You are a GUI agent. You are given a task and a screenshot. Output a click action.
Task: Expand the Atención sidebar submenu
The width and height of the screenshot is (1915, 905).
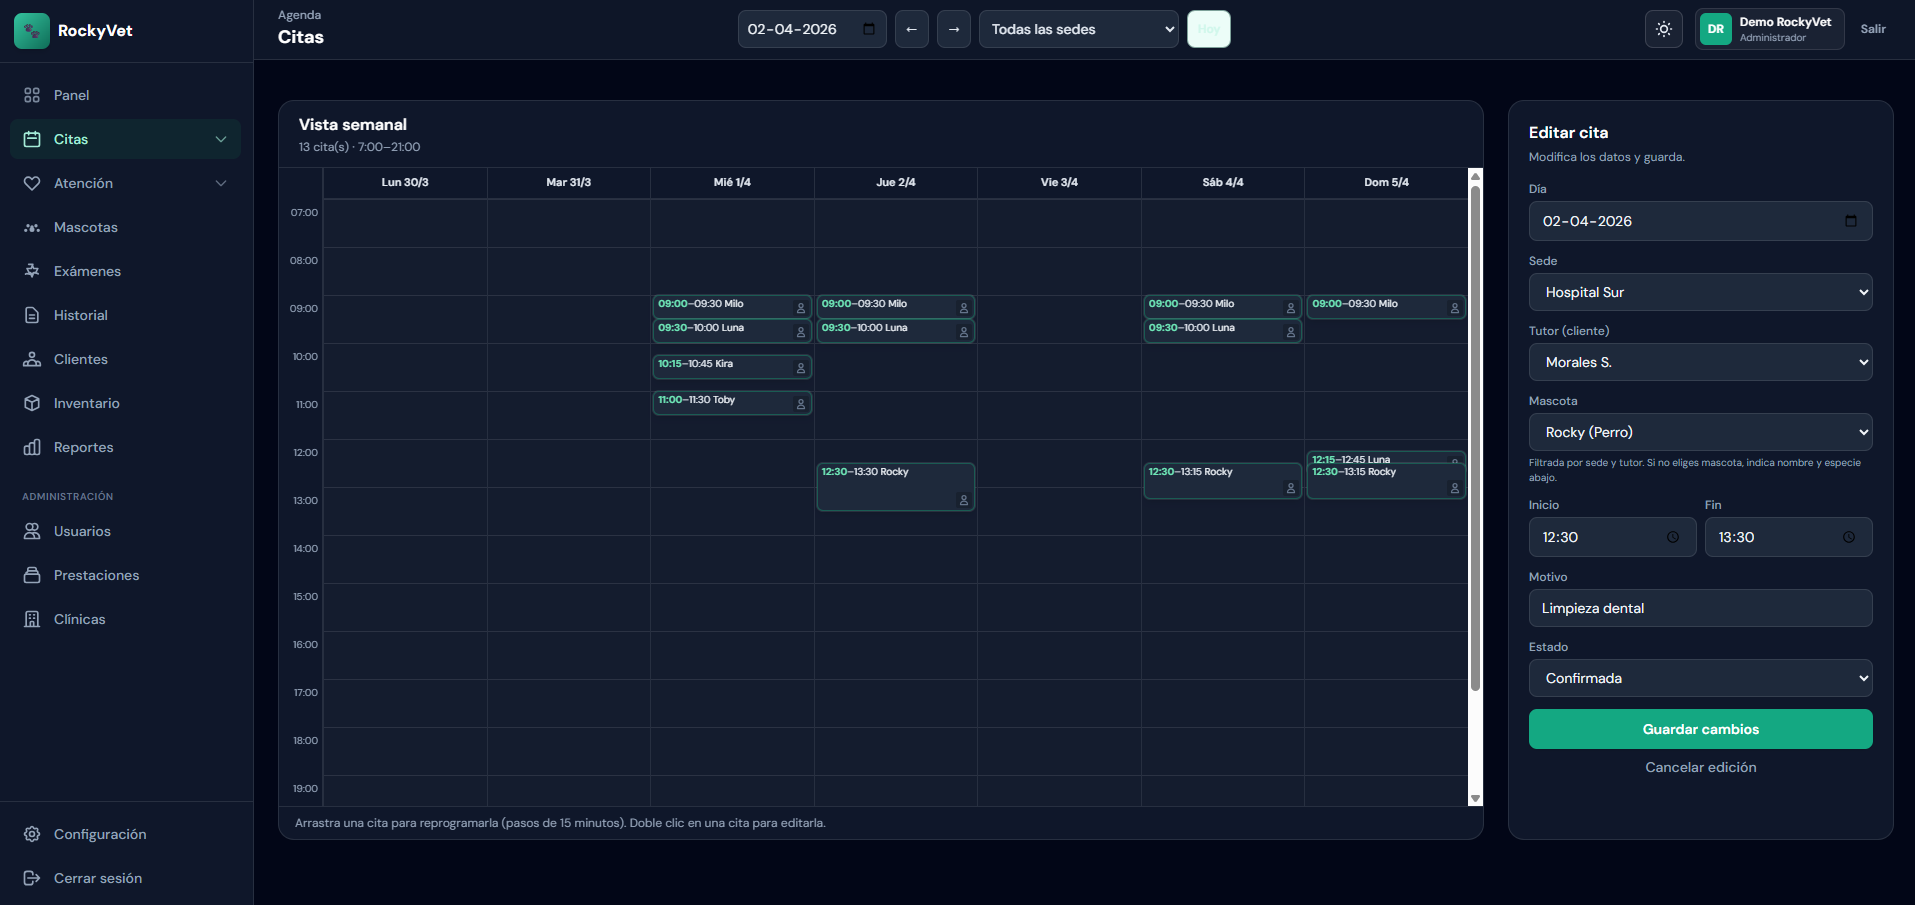pos(221,183)
